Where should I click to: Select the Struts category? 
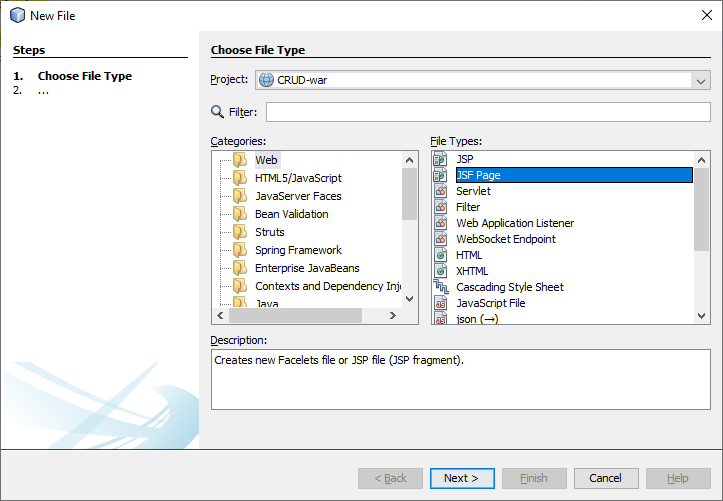270,232
